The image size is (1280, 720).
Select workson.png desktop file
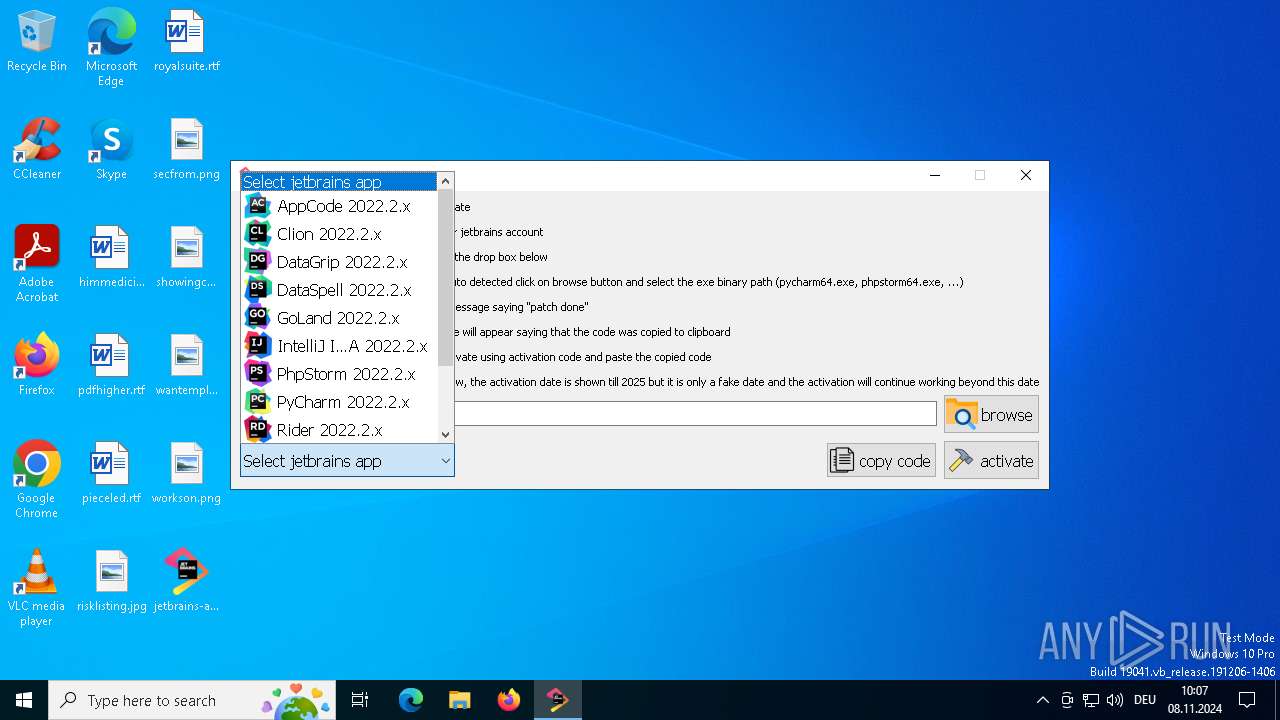pyautogui.click(x=186, y=474)
